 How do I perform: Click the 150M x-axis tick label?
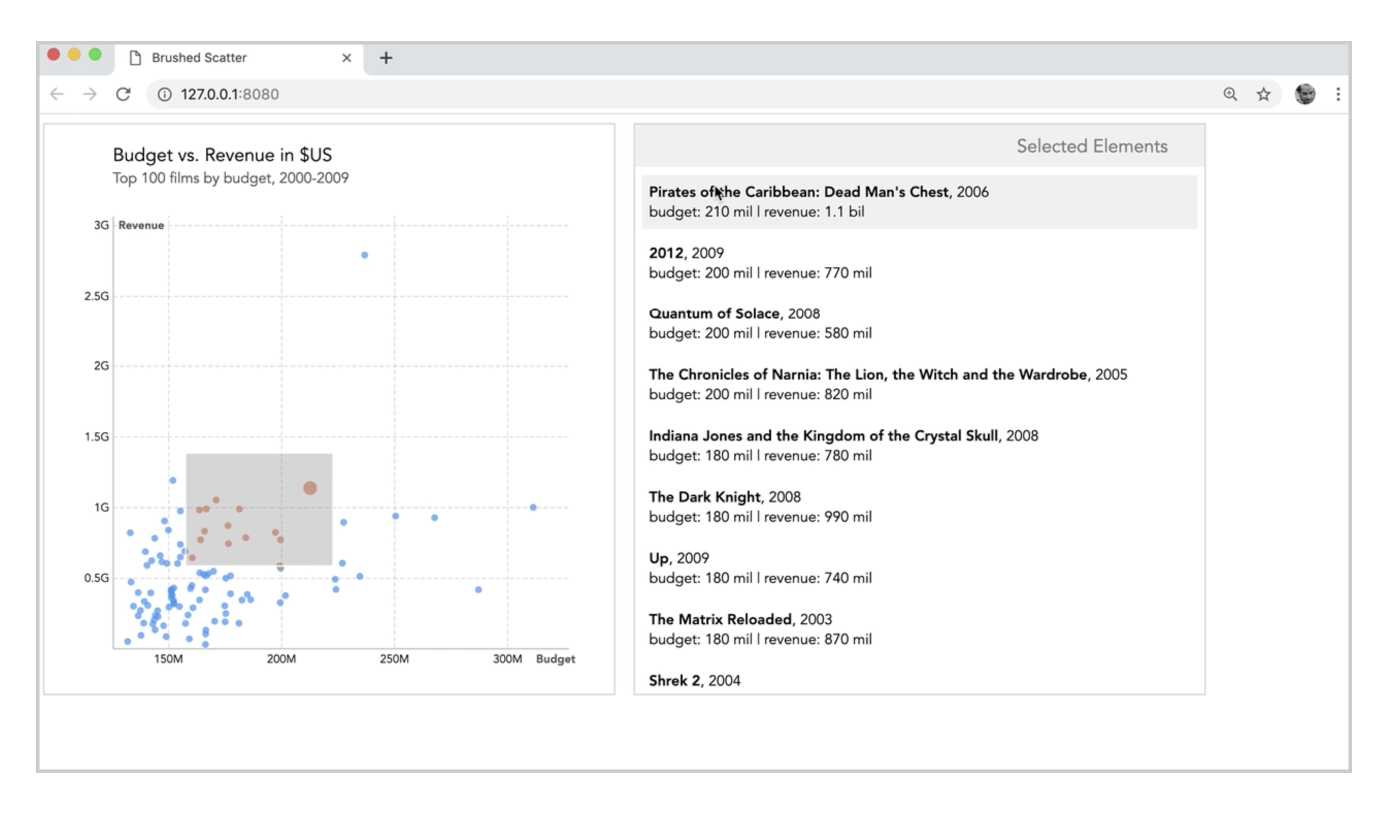pyautogui.click(x=168, y=660)
